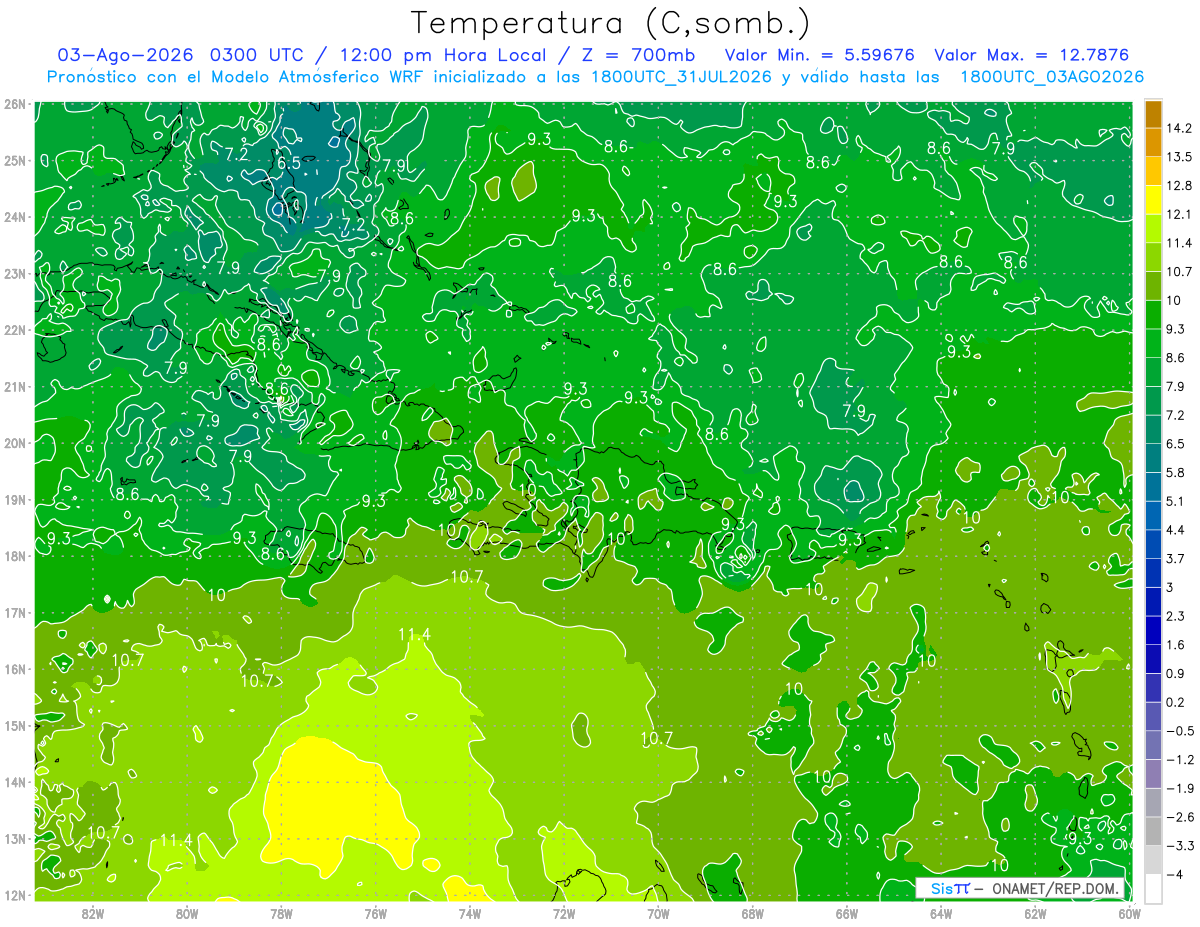Click the "80W" longitude axis label
The height and width of the screenshot is (927, 1200).
[187, 914]
